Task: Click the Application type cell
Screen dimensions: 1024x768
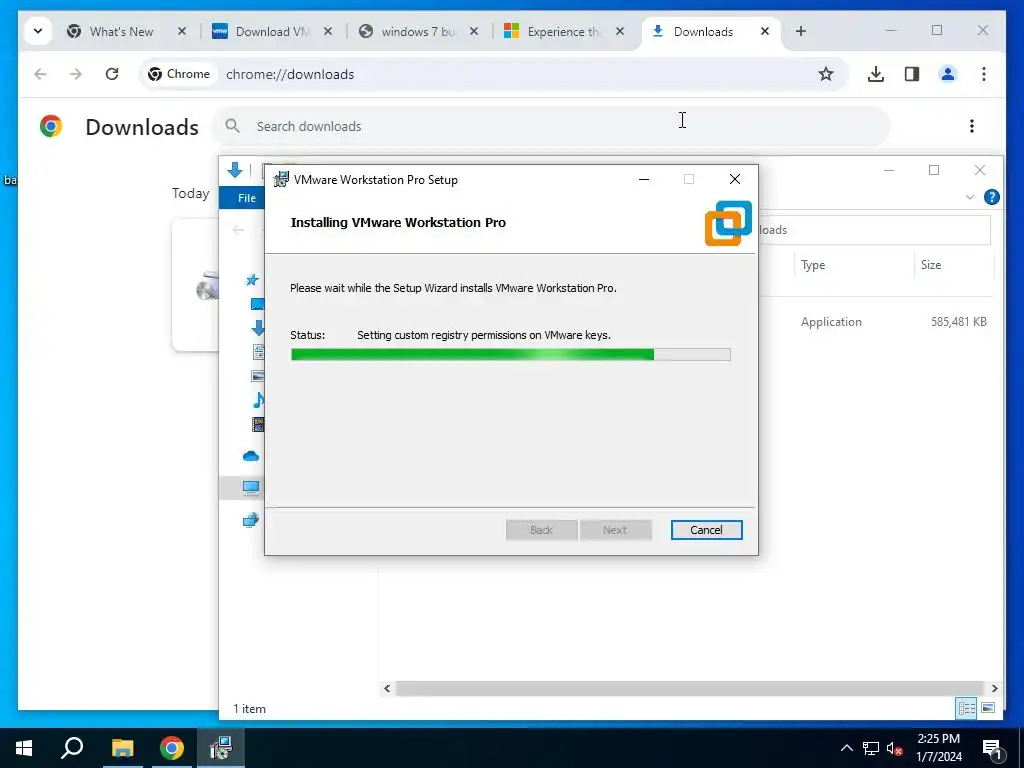Action: (x=831, y=321)
